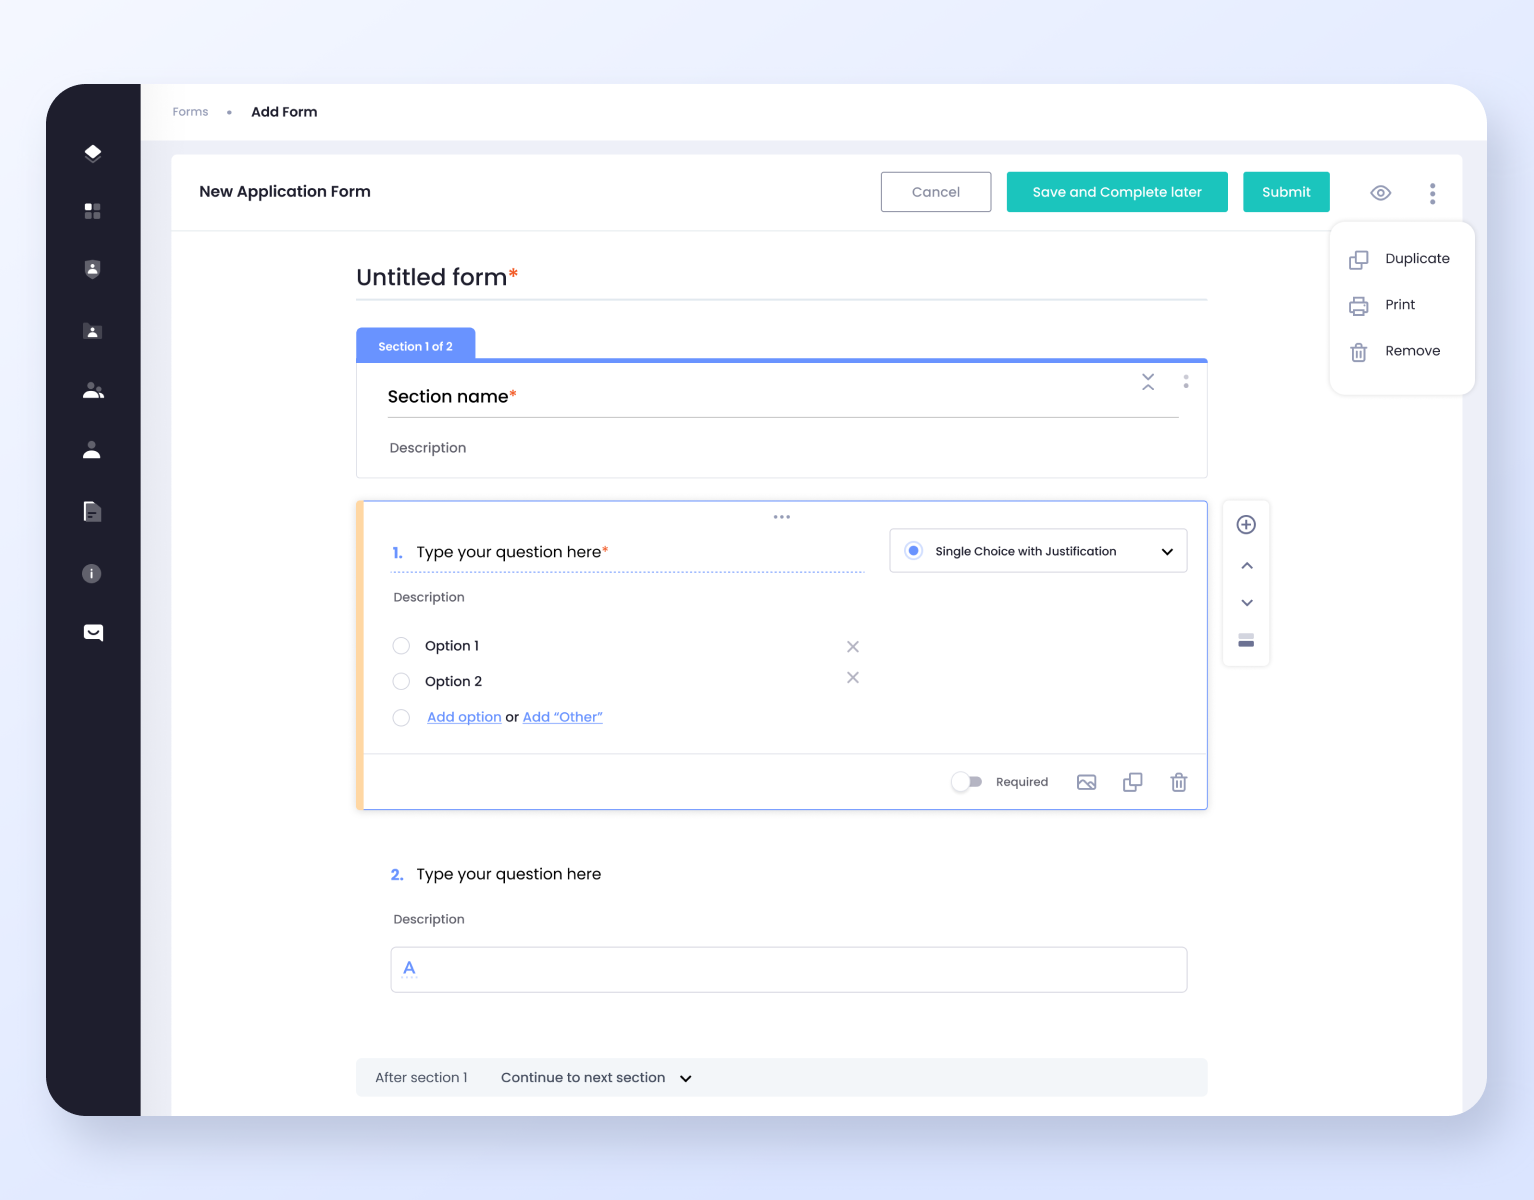Add a section with the section icon
Screen dimensions: 1534x1200
(x=1247, y=640)
